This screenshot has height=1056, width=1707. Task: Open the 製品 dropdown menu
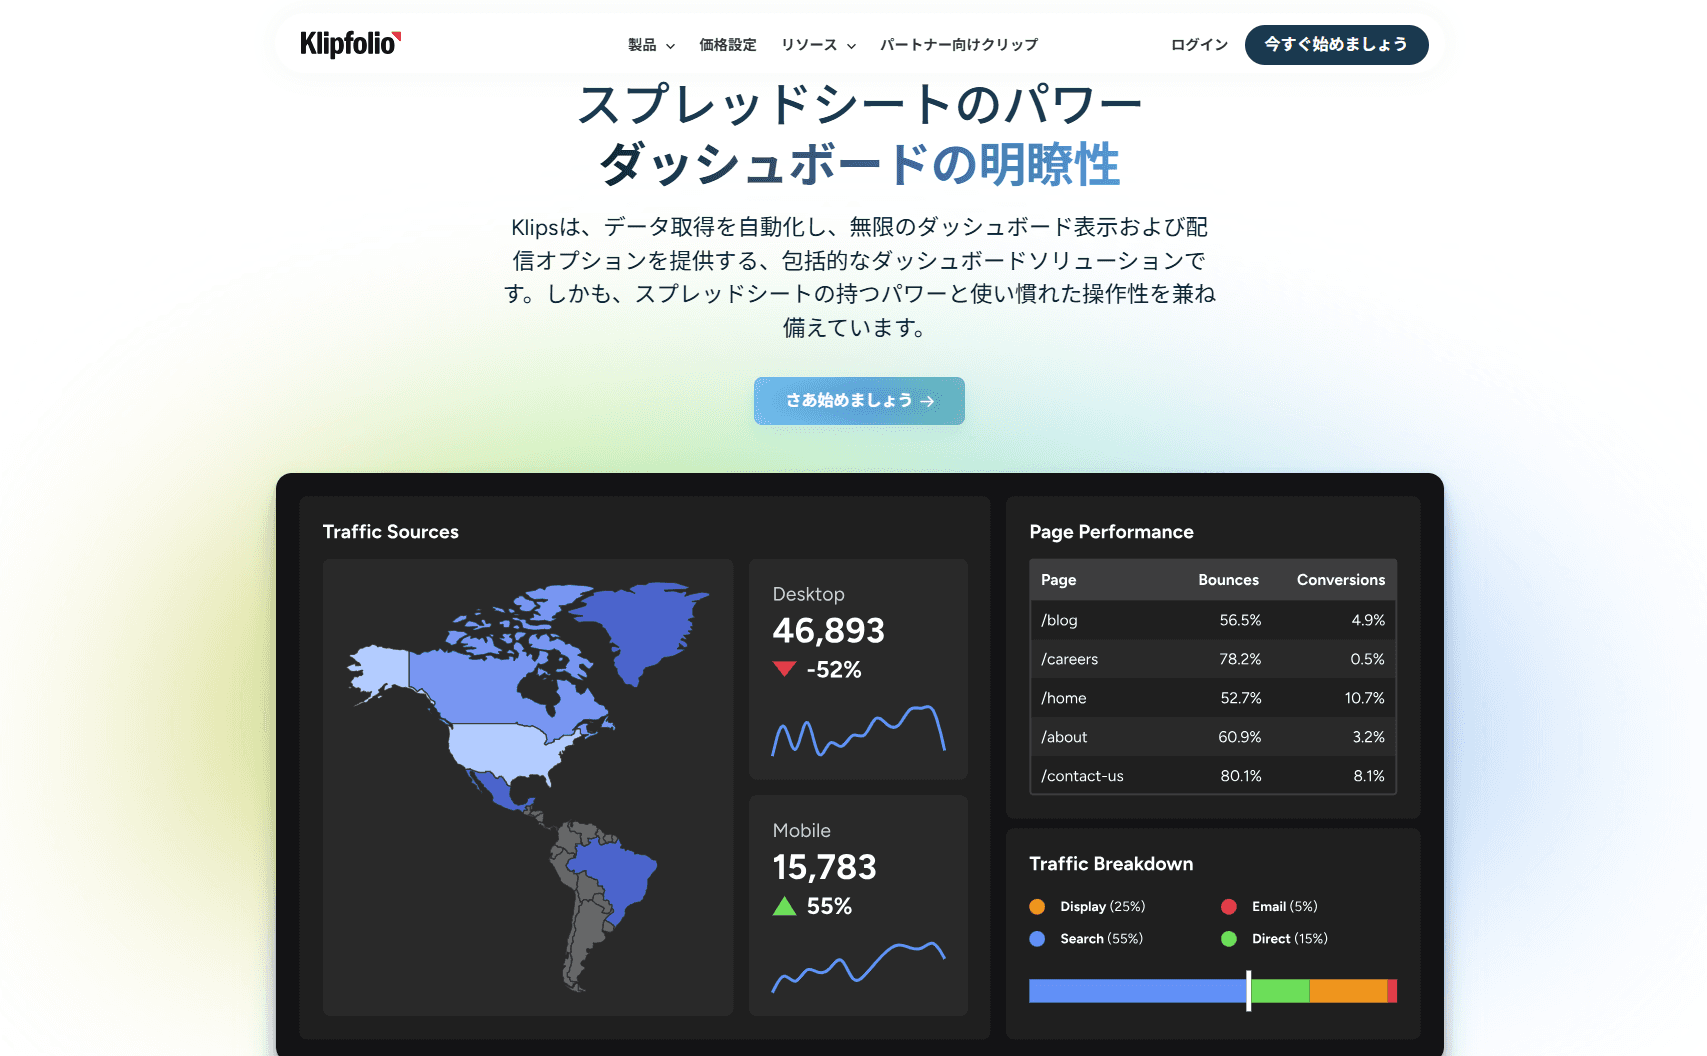click(651, 45)
